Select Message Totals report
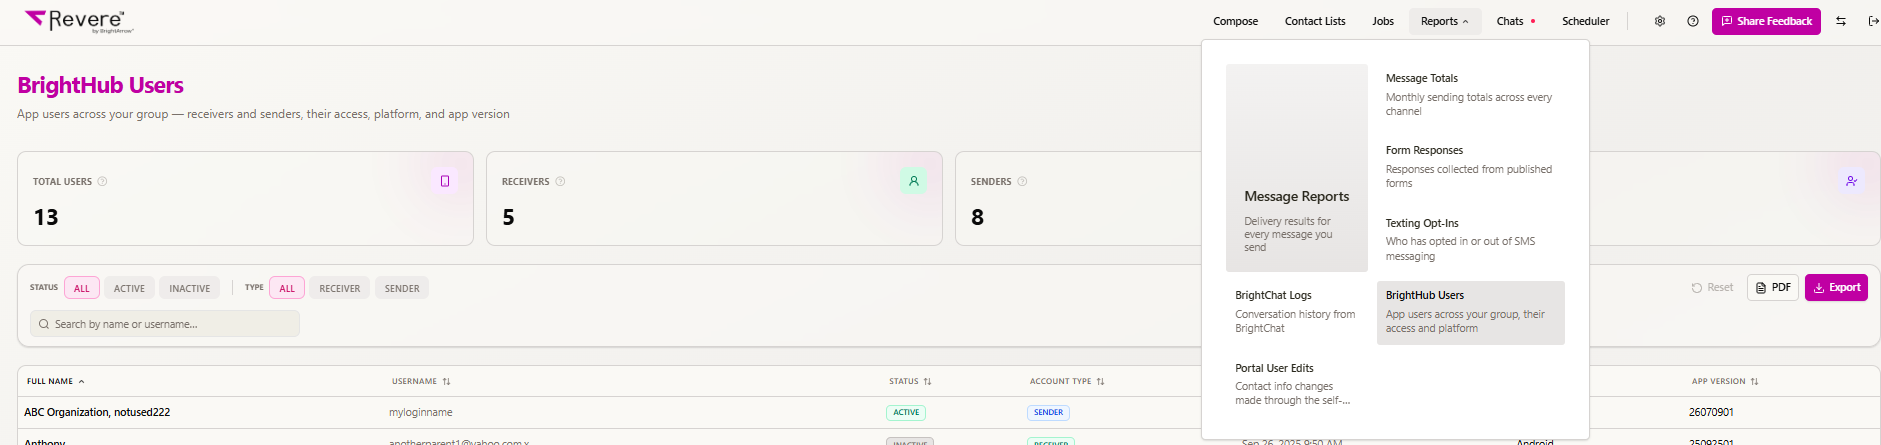The height and width of the screenshot is (445, 1881). (x=1471, y=94)
